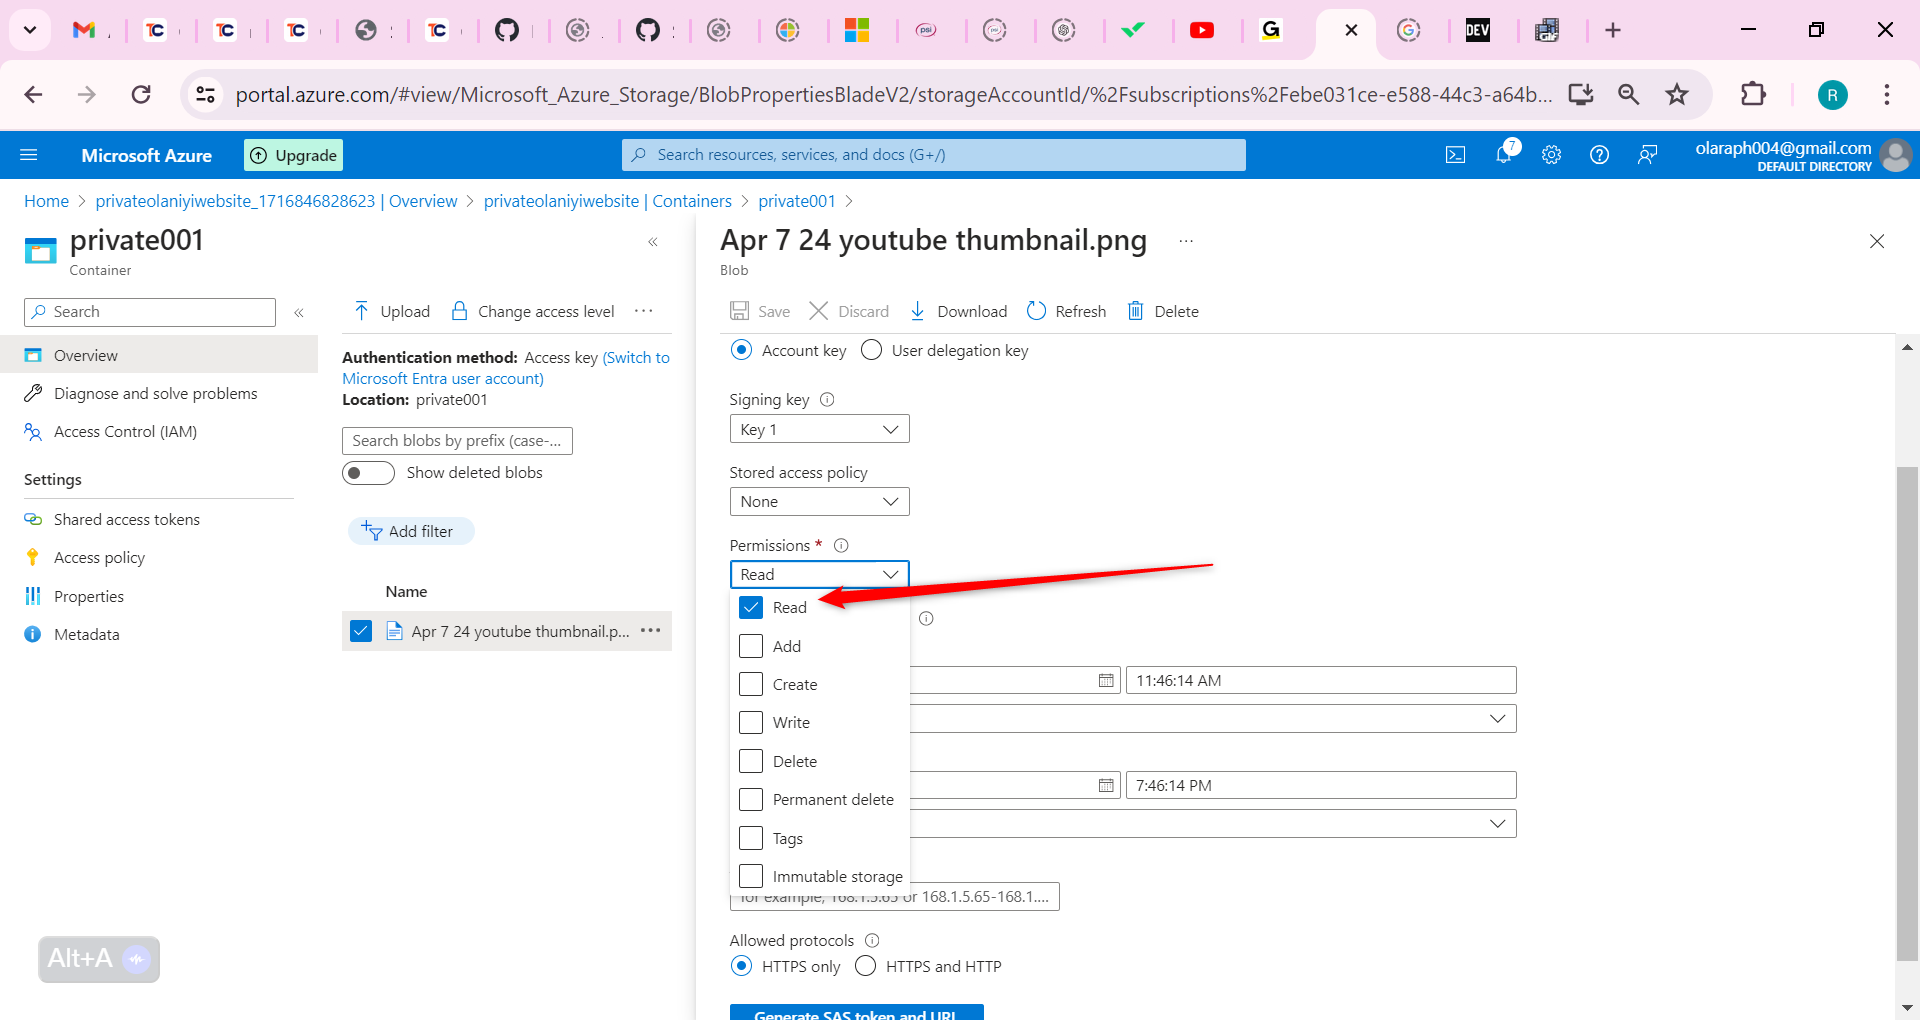The height and width of the screenshot is (1020, 1920).
Task: Open browser tab search dropdown
Action: point(30,30)
